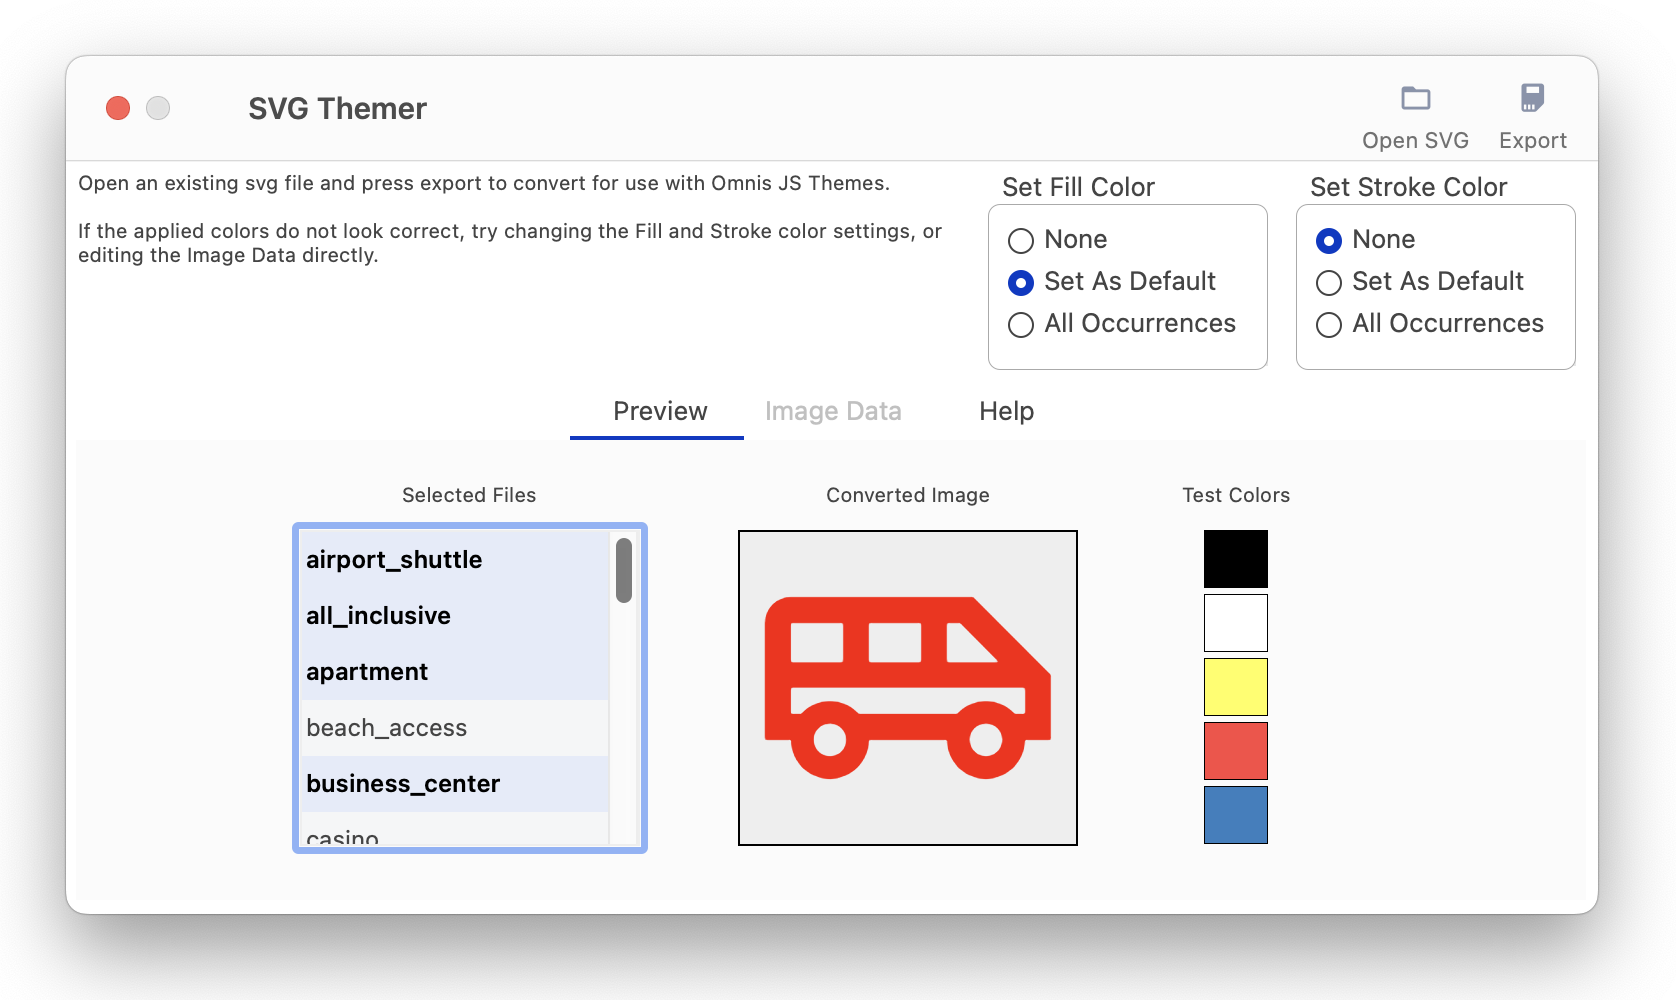Click the Export save icon
This screenshot has height=1000, width=1676.
1532,98
